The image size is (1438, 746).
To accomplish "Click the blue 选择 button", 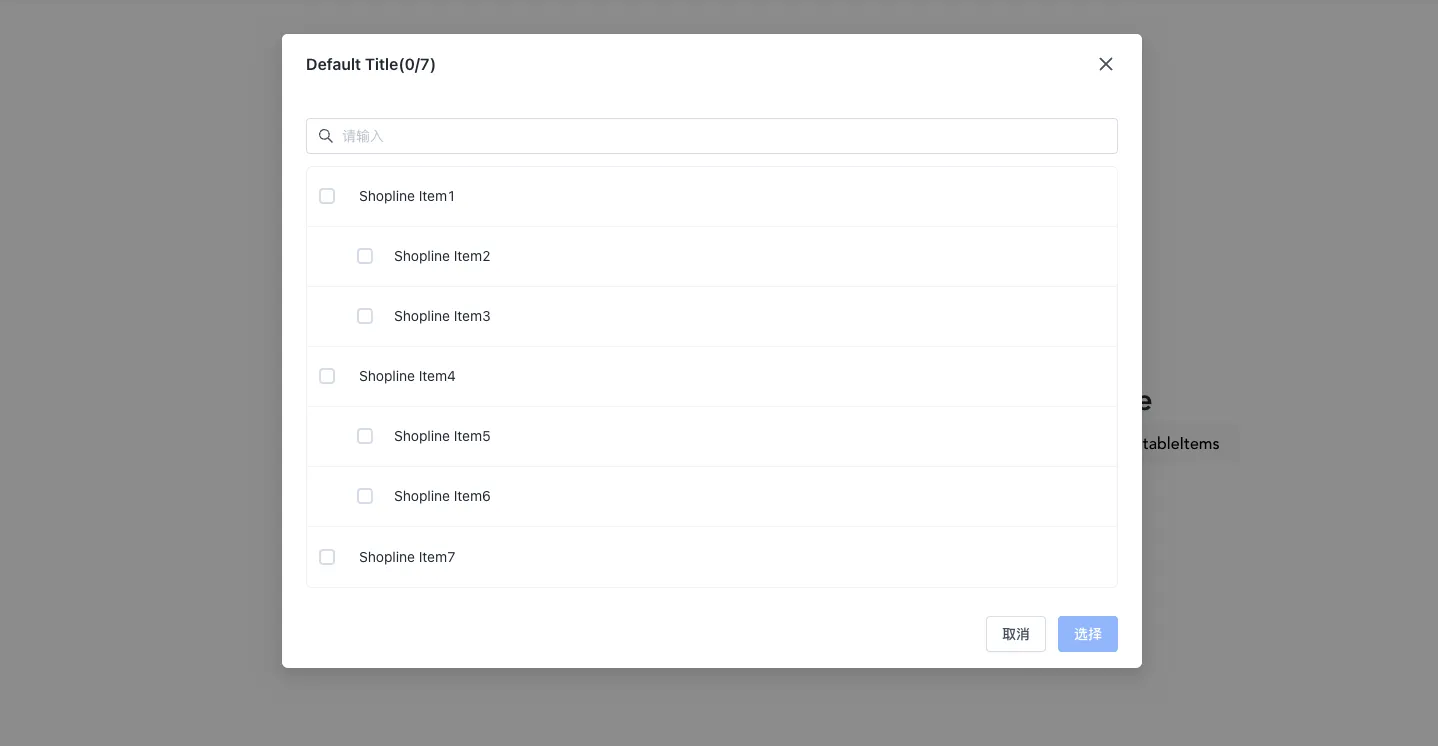I will [1087, 634].
